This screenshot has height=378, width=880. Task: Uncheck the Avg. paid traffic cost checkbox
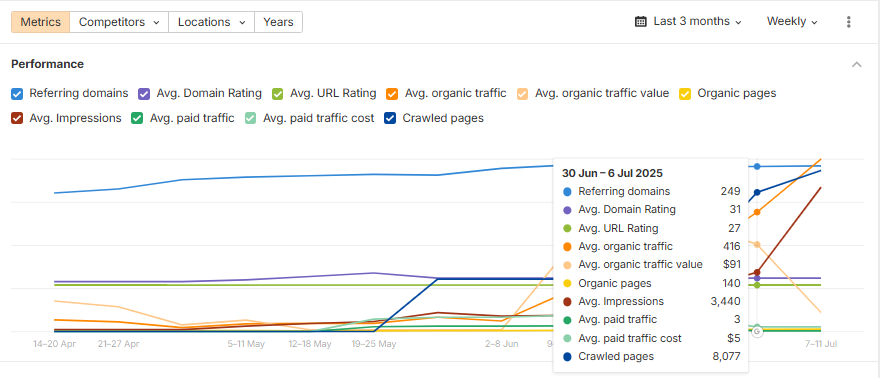point(251,118)
